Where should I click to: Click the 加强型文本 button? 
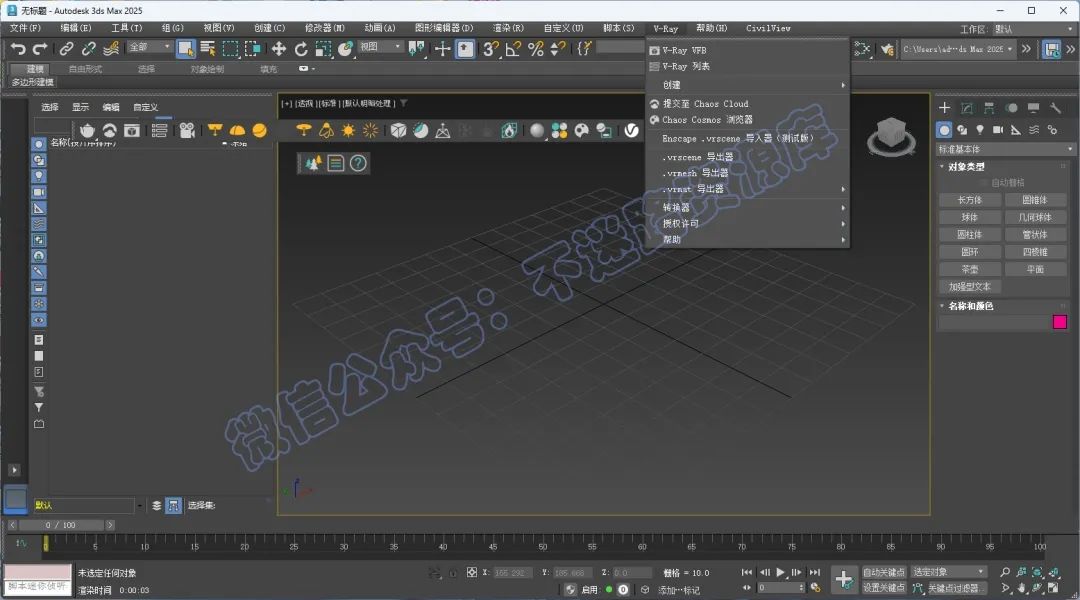point(970,287)
